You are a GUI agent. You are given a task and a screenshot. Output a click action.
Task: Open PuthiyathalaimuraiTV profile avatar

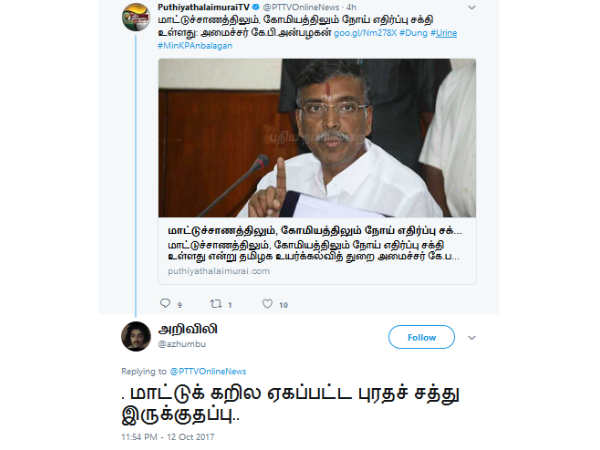pos(136,18)
